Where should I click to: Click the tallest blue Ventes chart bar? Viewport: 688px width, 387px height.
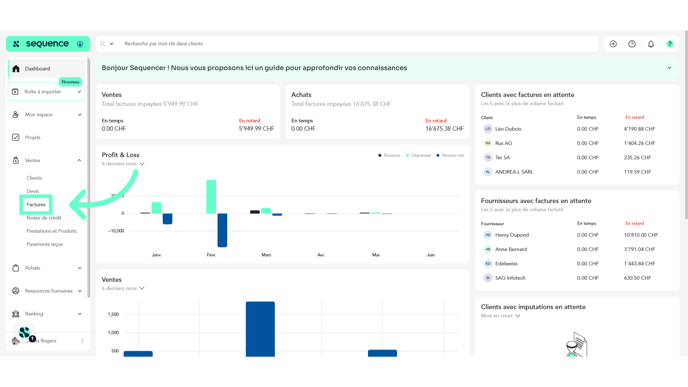point(260,329)
